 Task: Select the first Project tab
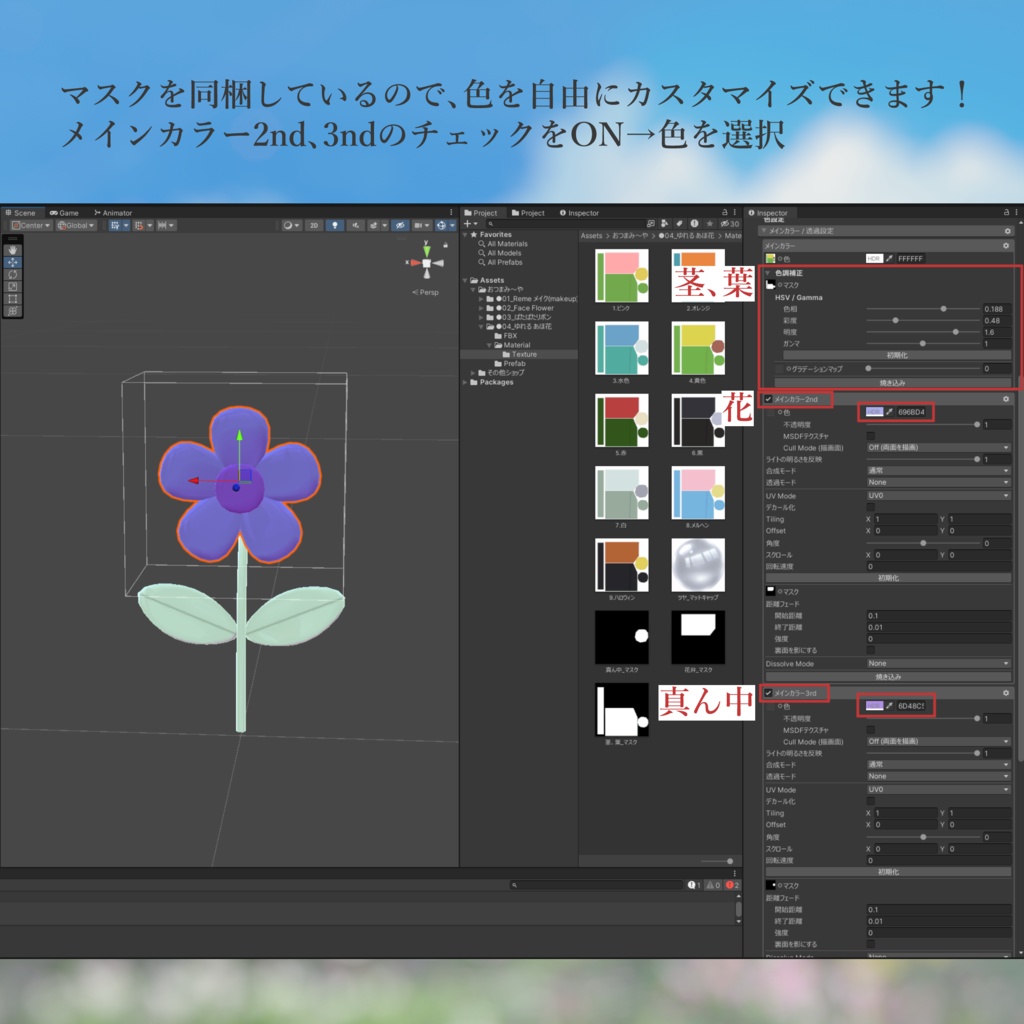(481, 213)
